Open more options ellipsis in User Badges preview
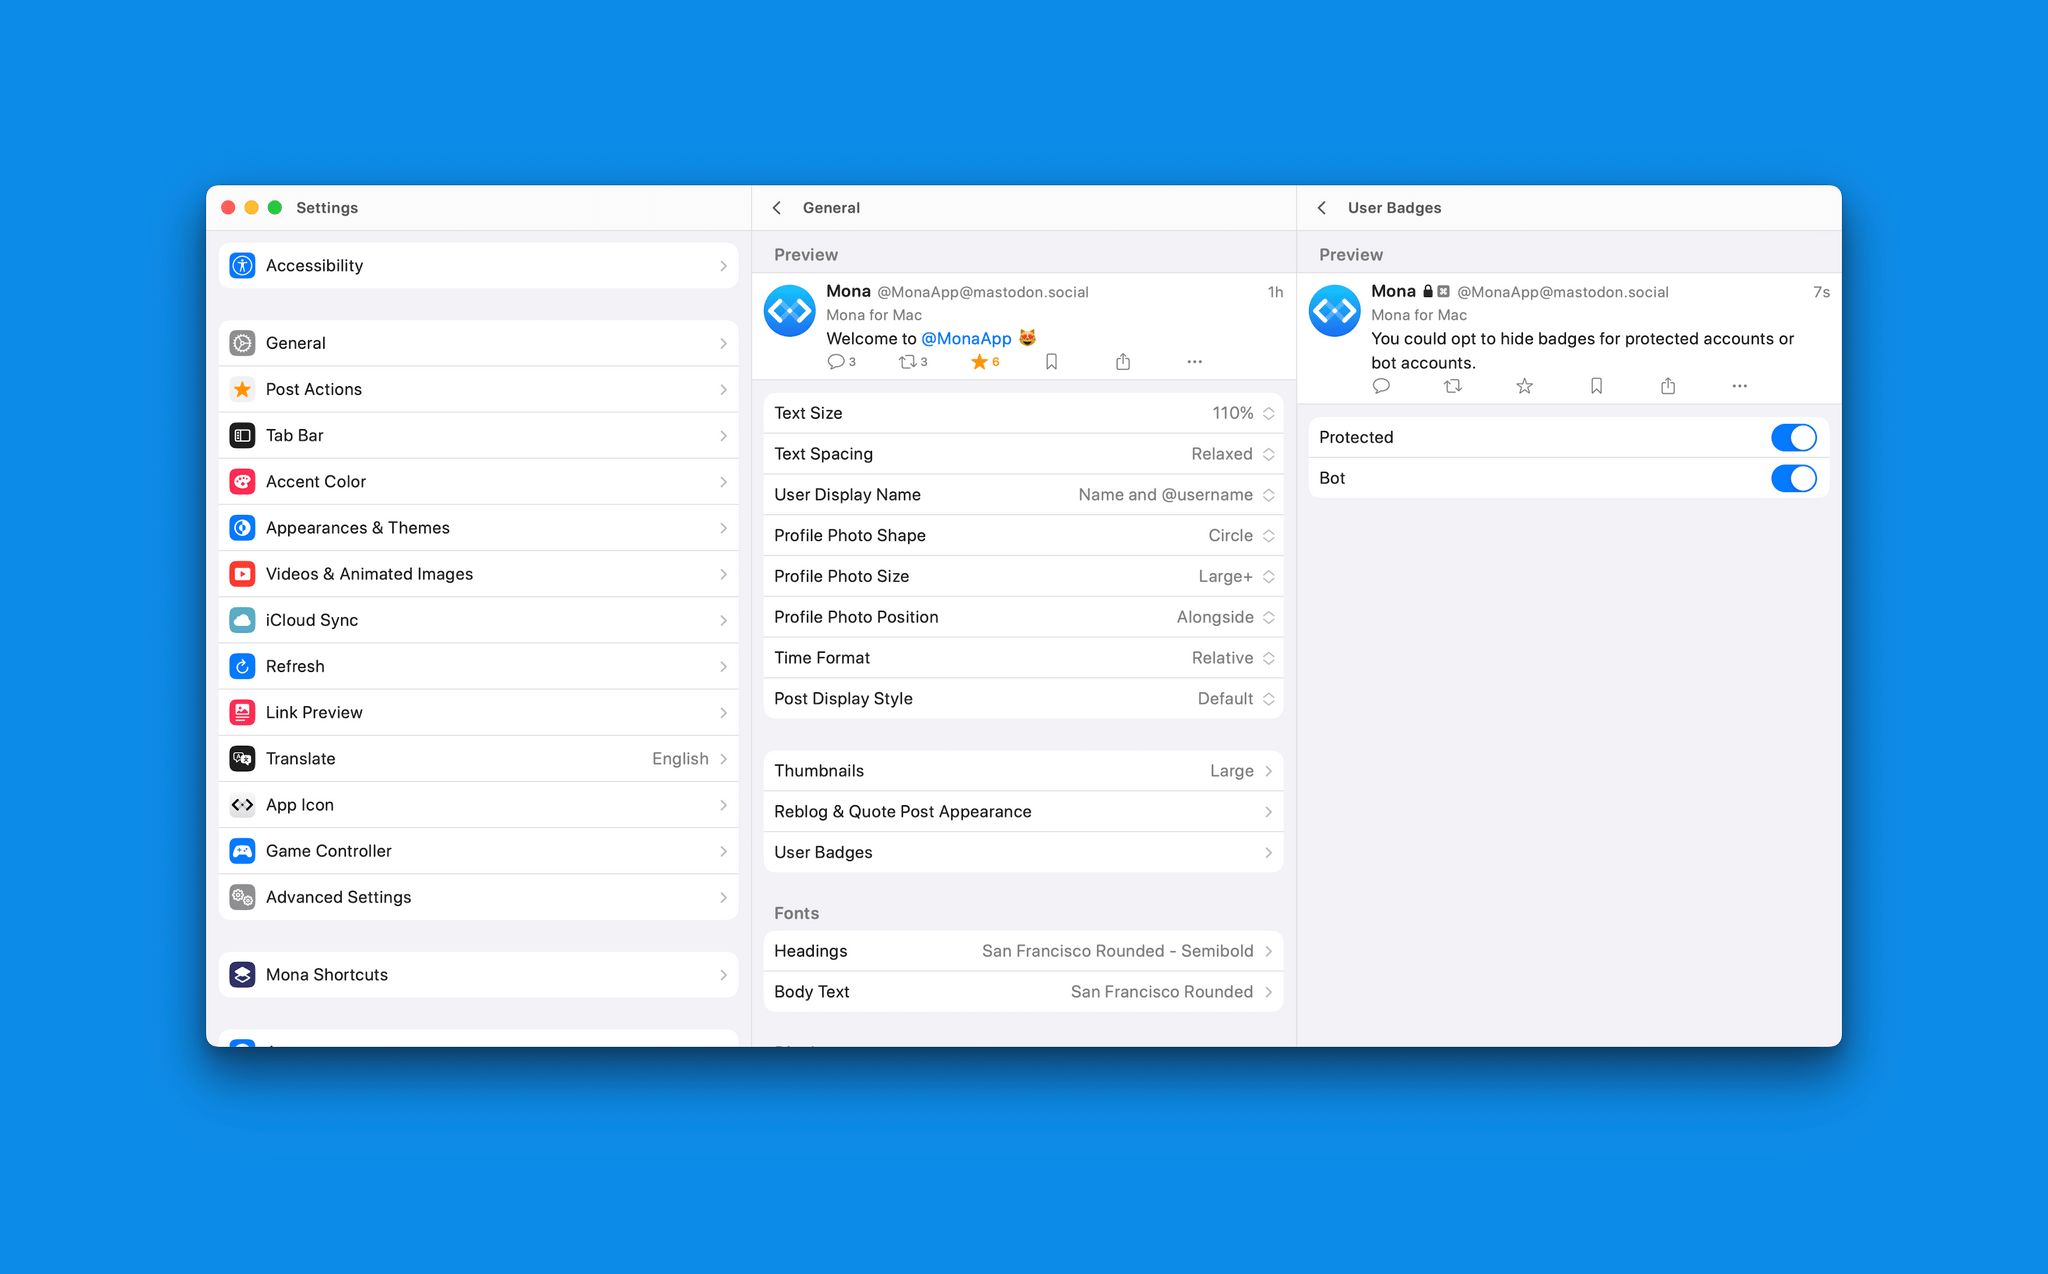Image resolution: width=2048 pixels, height=1274 pixels. click(x=1740, y=386)
